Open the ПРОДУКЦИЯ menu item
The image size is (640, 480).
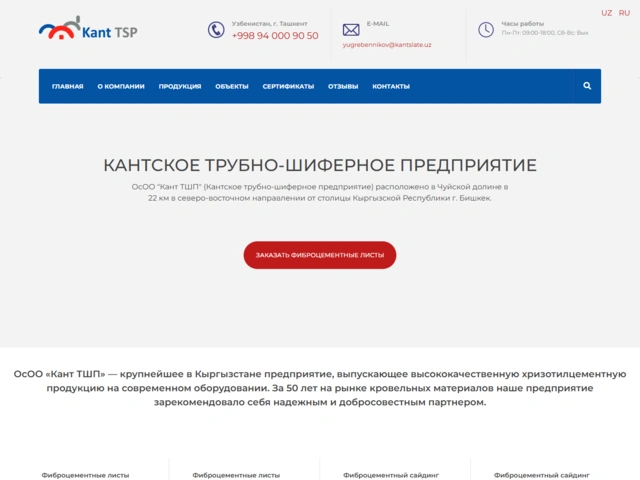[x=180, y=87]
